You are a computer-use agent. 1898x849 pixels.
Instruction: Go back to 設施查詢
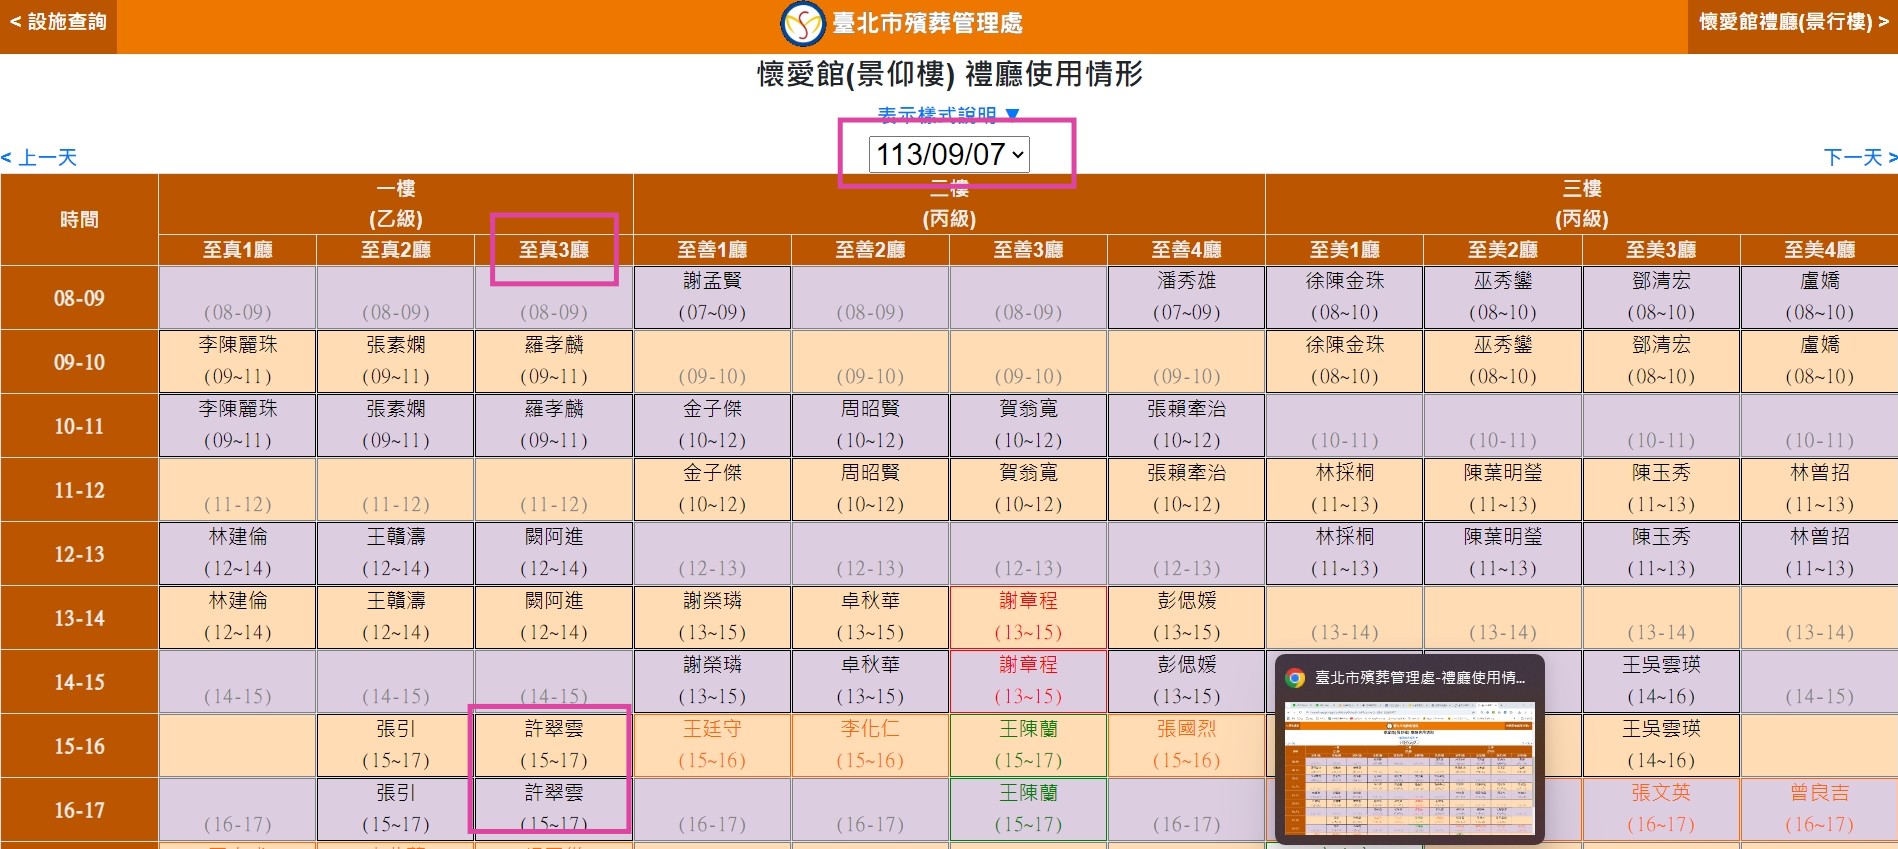58,23
